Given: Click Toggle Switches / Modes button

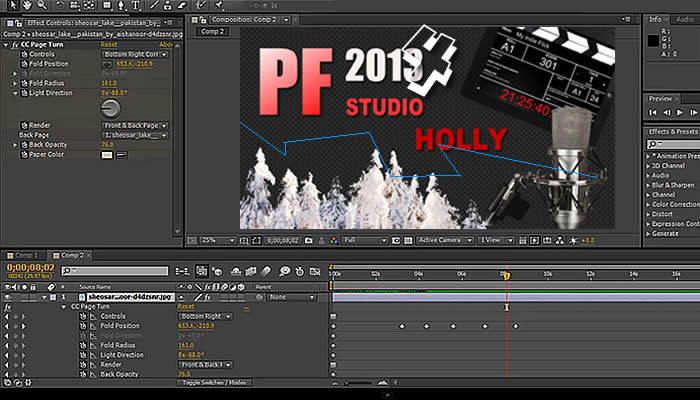Looking at the screenshot, I should coord(214,383).
